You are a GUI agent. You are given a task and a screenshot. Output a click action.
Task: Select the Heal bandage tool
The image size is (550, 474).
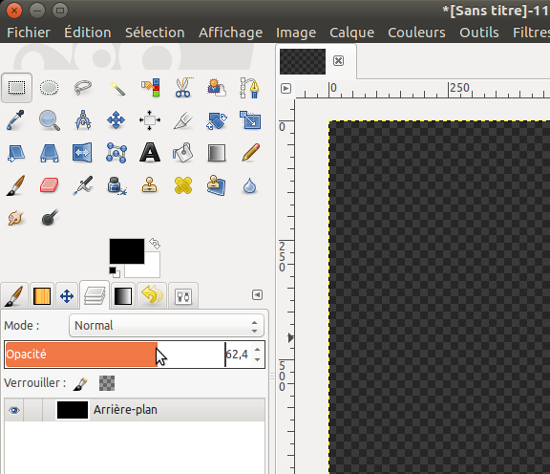[183, 185]
